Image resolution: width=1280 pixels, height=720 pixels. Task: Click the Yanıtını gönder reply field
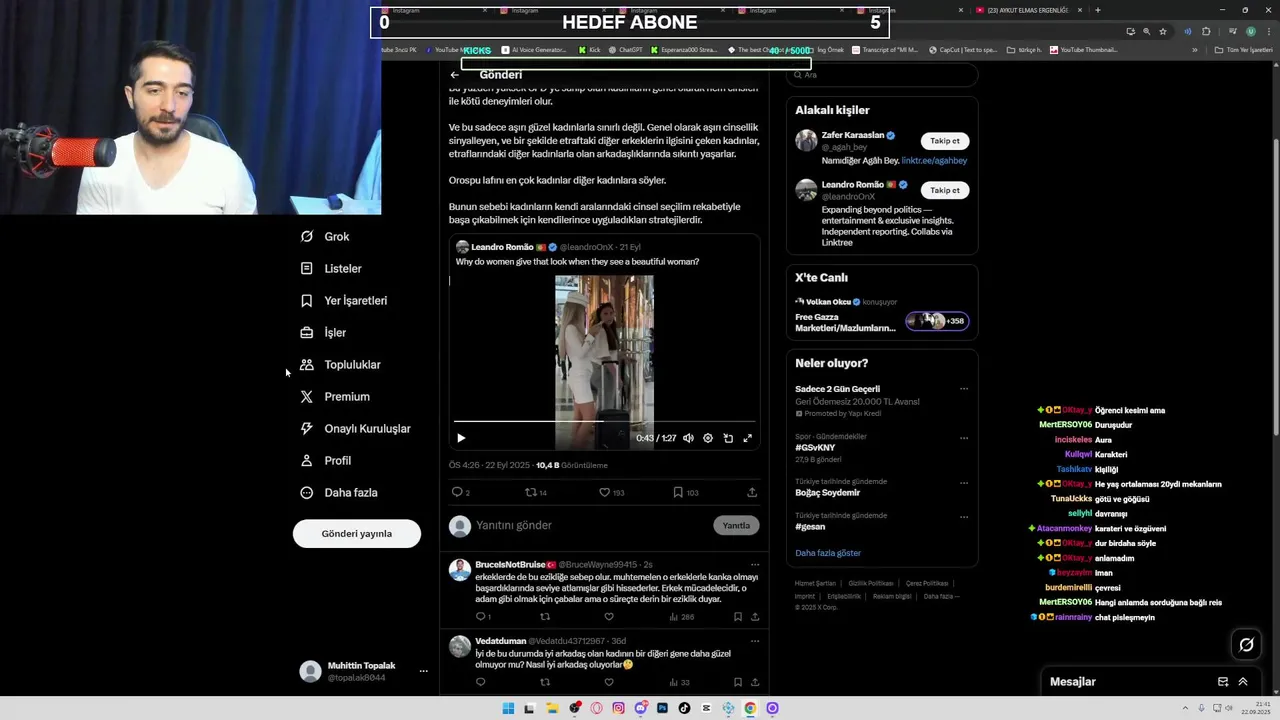tap(590, 525)
